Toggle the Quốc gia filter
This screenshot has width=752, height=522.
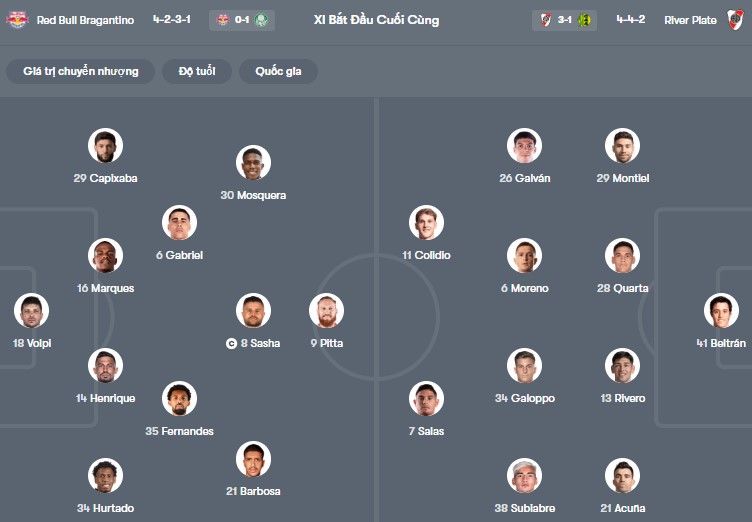tap(285, 71)
